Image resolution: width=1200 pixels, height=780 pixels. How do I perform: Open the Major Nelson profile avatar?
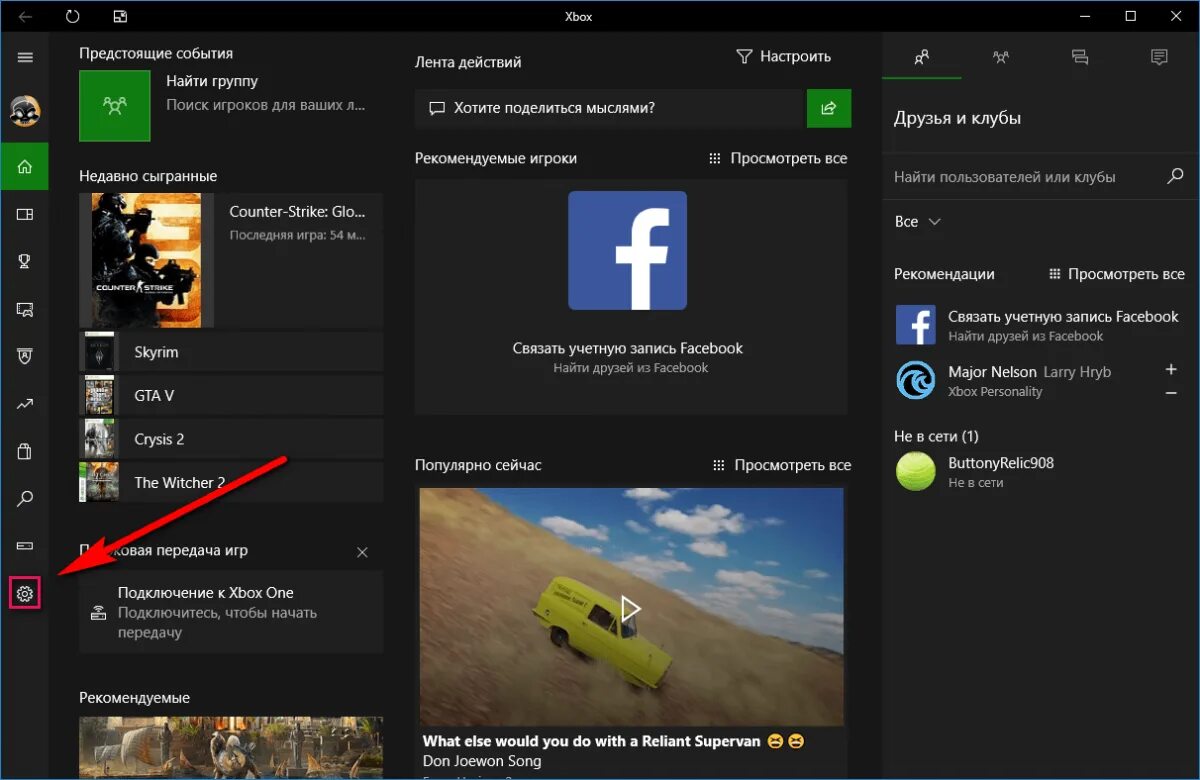[x=915, y=380]
